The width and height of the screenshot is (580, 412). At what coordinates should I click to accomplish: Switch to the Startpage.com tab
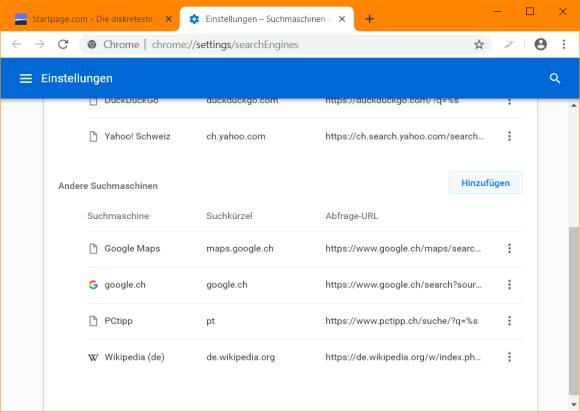pos(92,19)
